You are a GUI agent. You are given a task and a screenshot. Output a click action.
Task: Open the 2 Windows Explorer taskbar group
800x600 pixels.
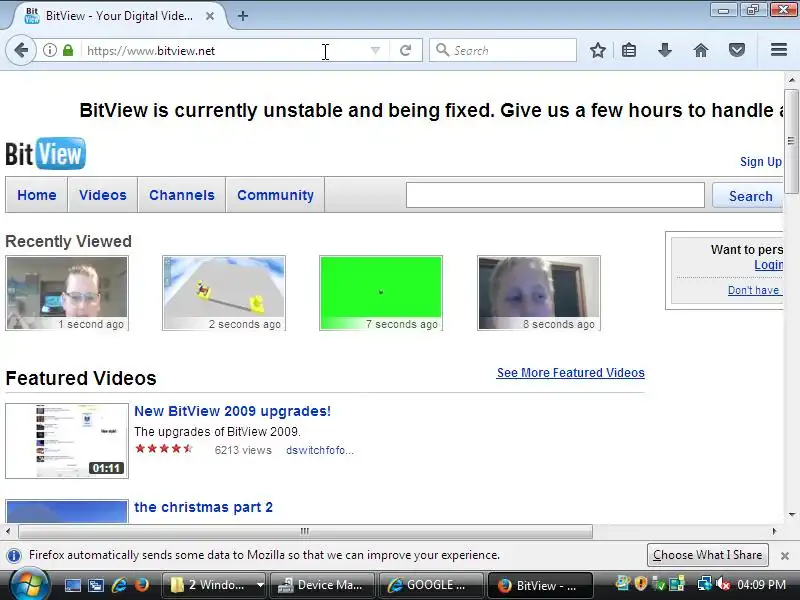[216, 585]
